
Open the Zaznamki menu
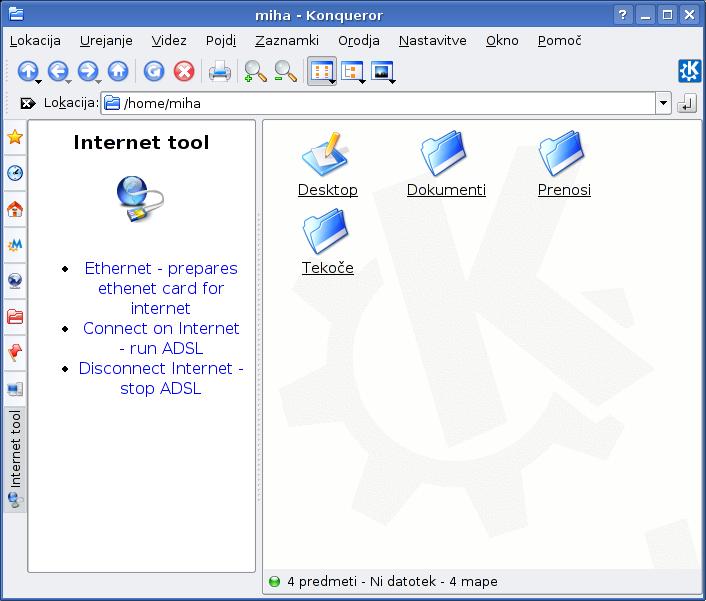(x=287, y=41)
